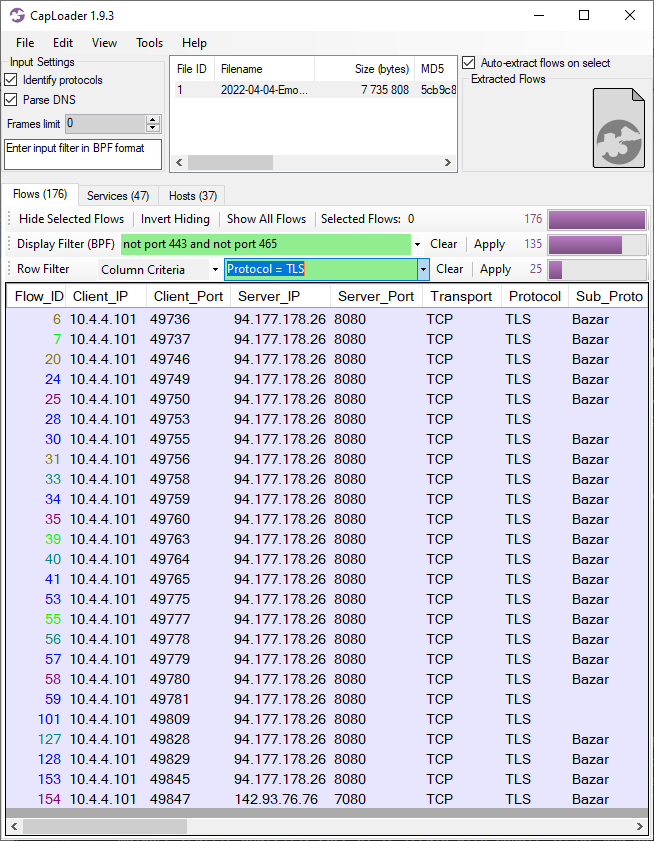654x841 pixels.
Task: Click the CapLoader app icon in title bar
Action: pyautogui.click(x=17, y=16)
